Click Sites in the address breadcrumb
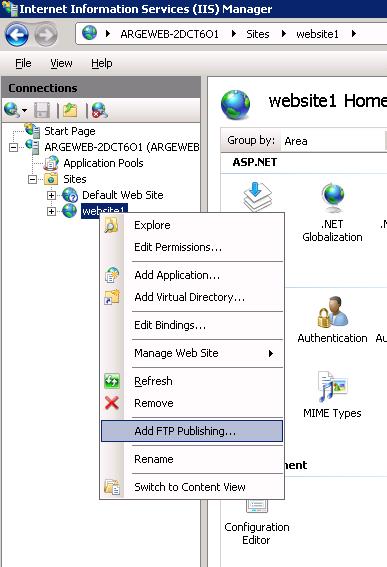Image resolution: width=387 pixels, height=567 pixels. coord(258,34)
